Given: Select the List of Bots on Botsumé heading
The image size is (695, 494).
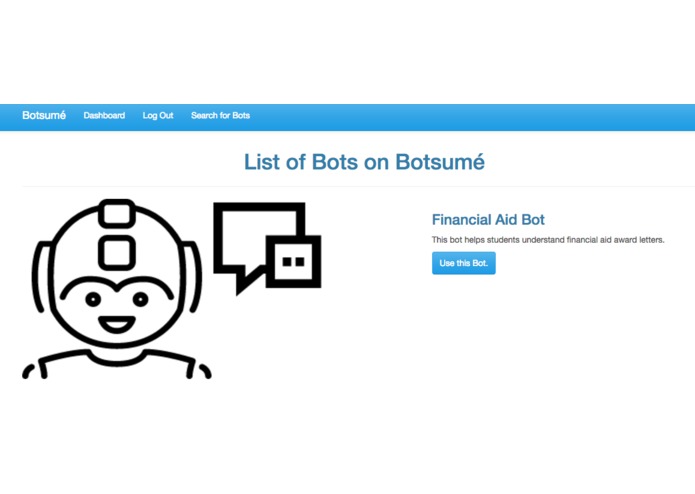Looking at the screenshot, I should [x=364, y=162].
